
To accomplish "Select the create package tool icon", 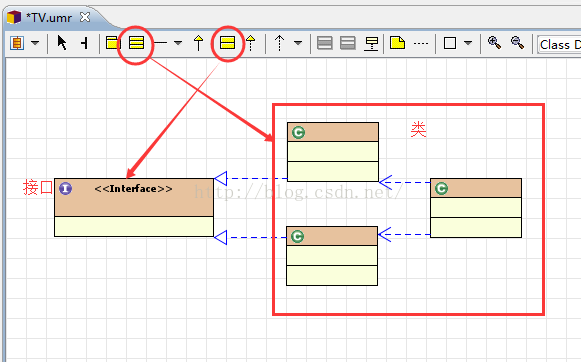I will click(113, 43).
